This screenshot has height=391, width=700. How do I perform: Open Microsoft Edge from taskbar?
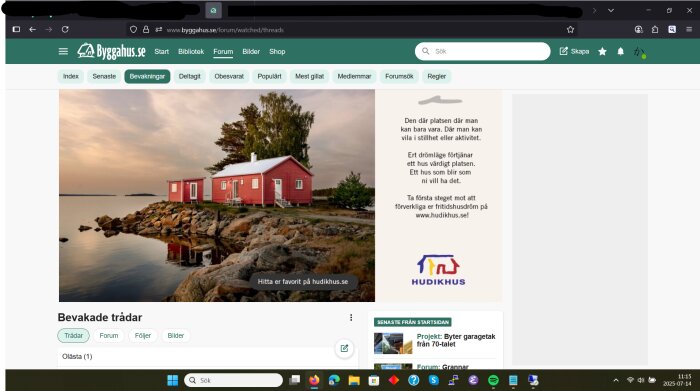click(334, 380)
